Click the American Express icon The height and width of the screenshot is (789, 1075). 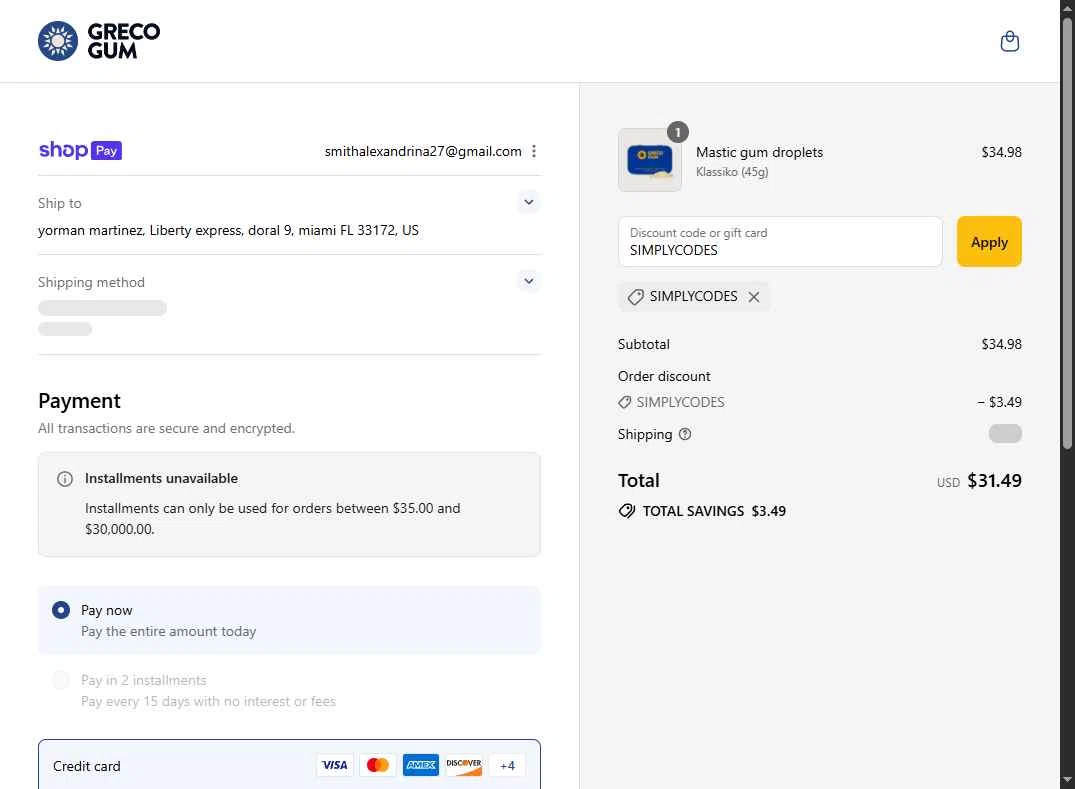coord(420,765)
